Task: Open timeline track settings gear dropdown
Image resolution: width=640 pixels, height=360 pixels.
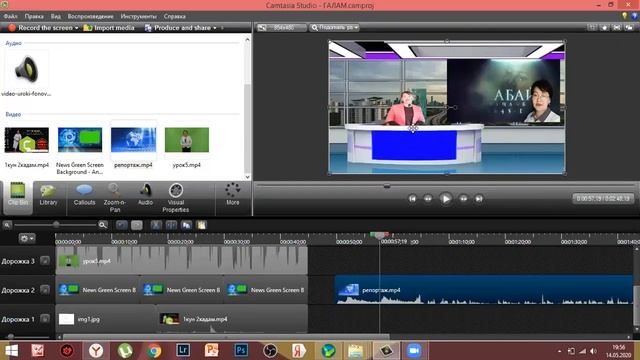Action: (x=27, y=238)
